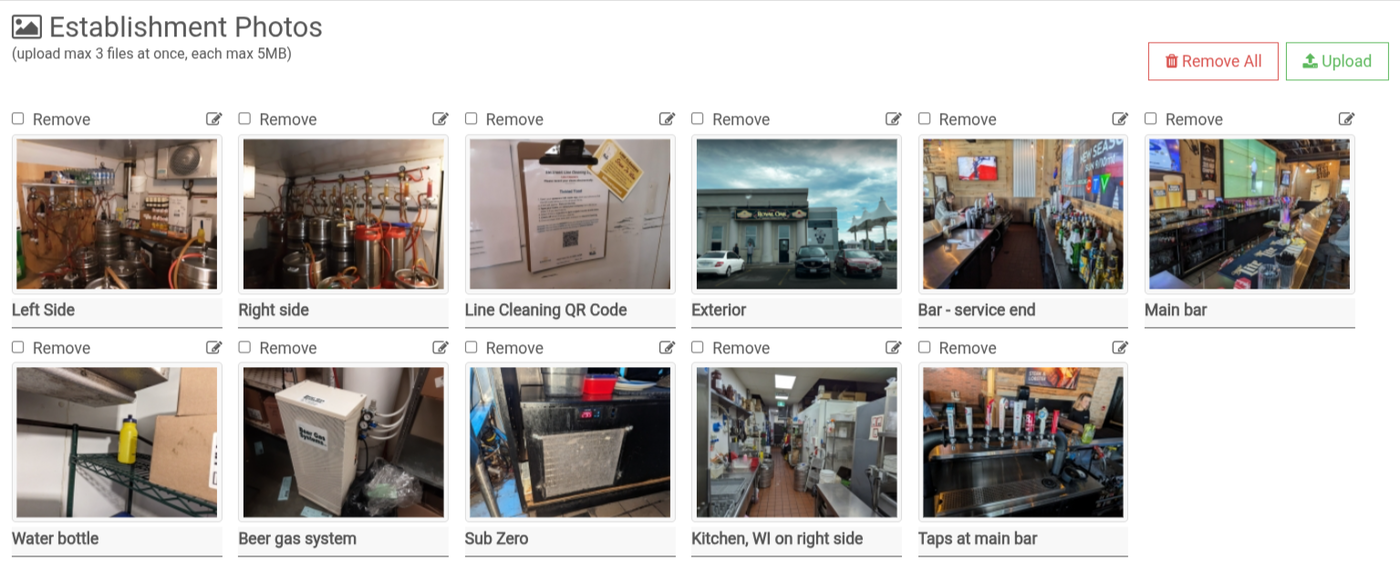Open edit icon for Sub Zero photo
Viewport: 1400px width, 572px height.
[667, 348]
